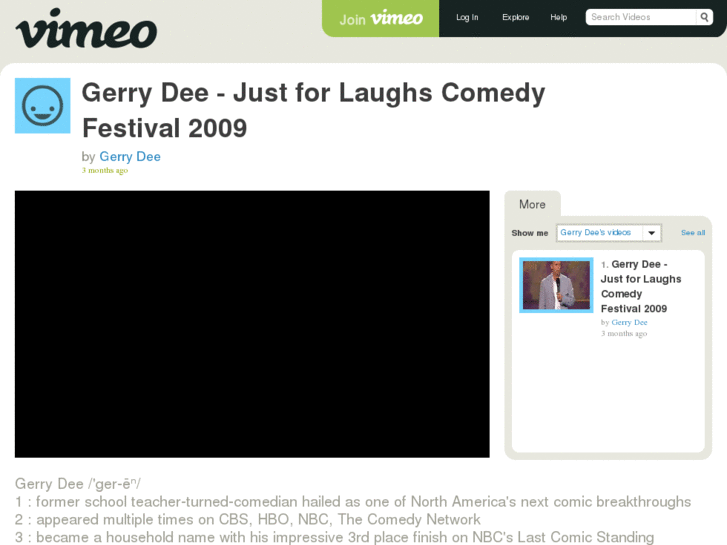The height and width of the screenshot is (545, 727).
Task: Click the search magnifier icon
Action: 704,17
